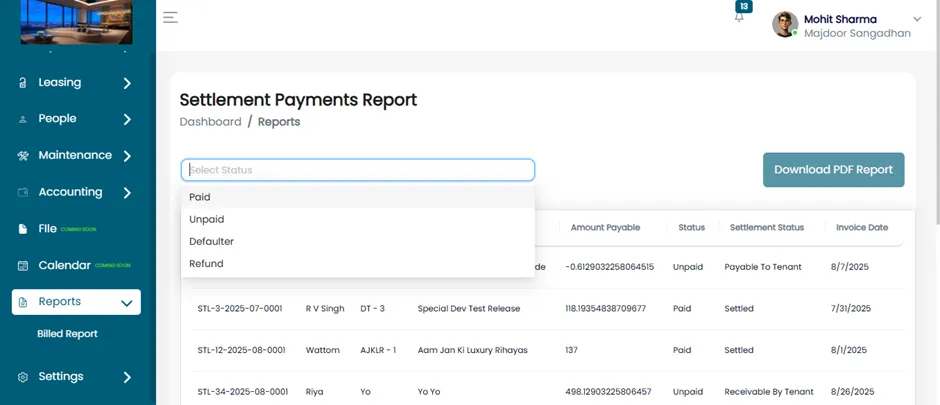Click the Calendar sidebar icon
Screen dimensions: 940x405
click(x=23, y=265)
